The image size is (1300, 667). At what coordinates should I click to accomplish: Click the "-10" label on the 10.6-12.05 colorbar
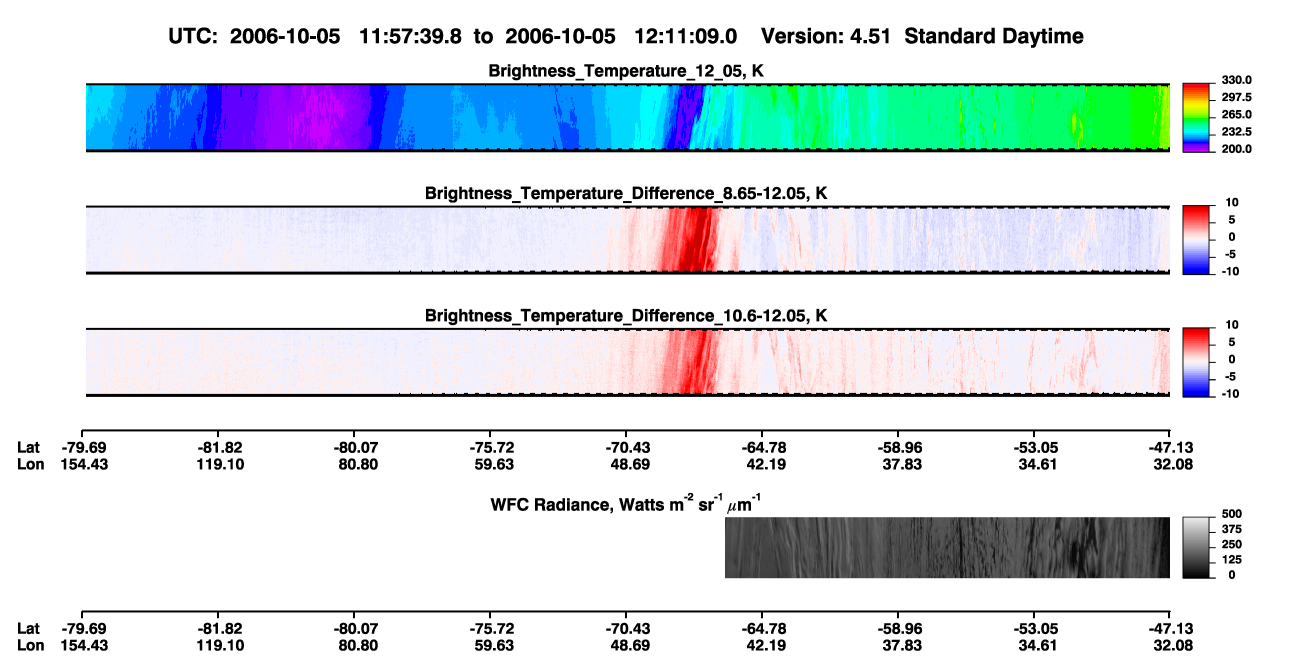click(1230, 394)
